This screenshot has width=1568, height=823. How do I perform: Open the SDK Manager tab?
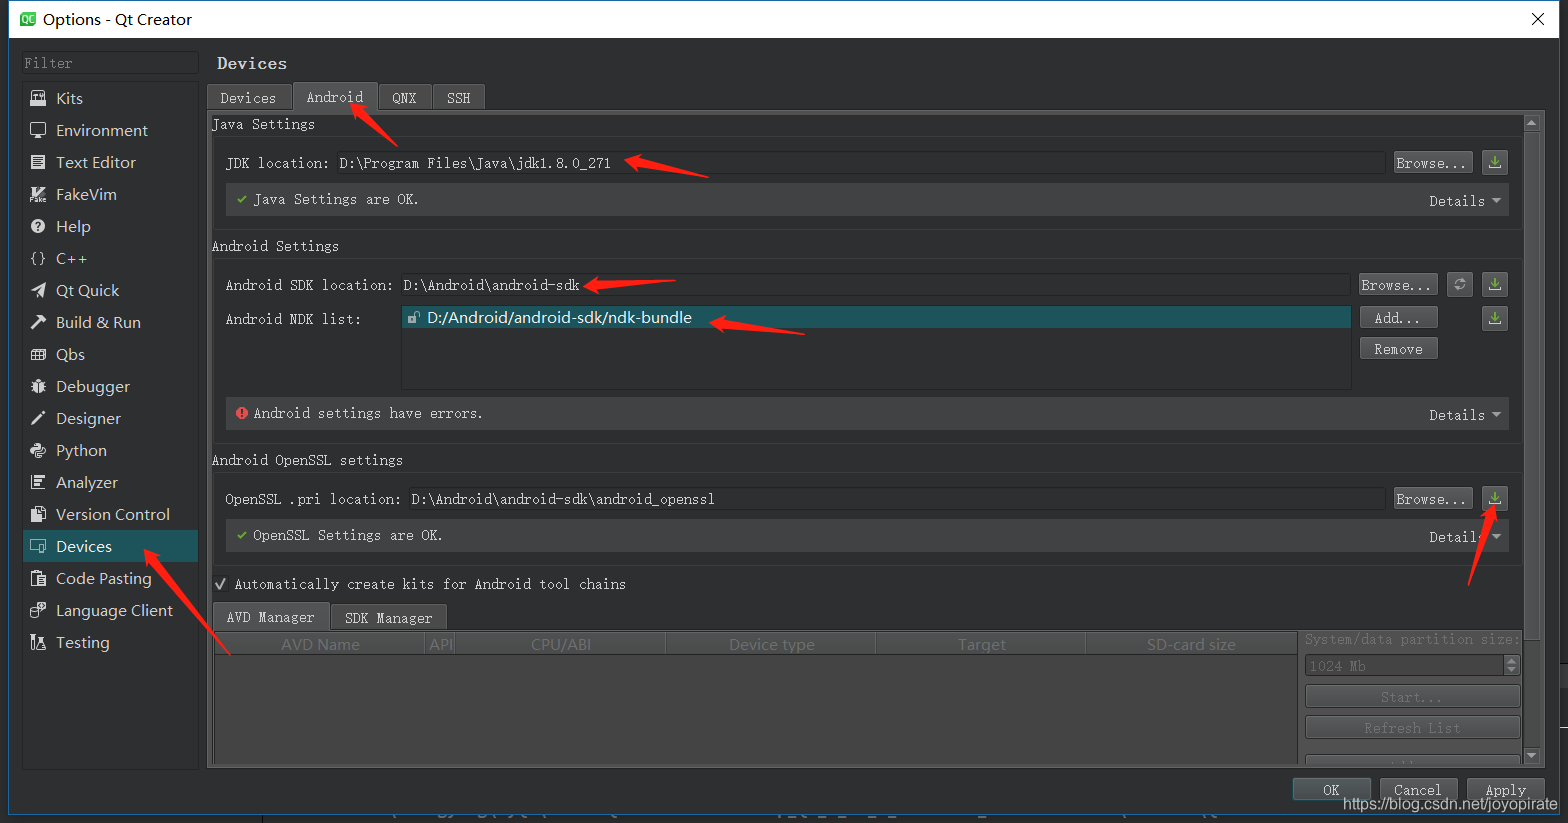tap(388, 618)
